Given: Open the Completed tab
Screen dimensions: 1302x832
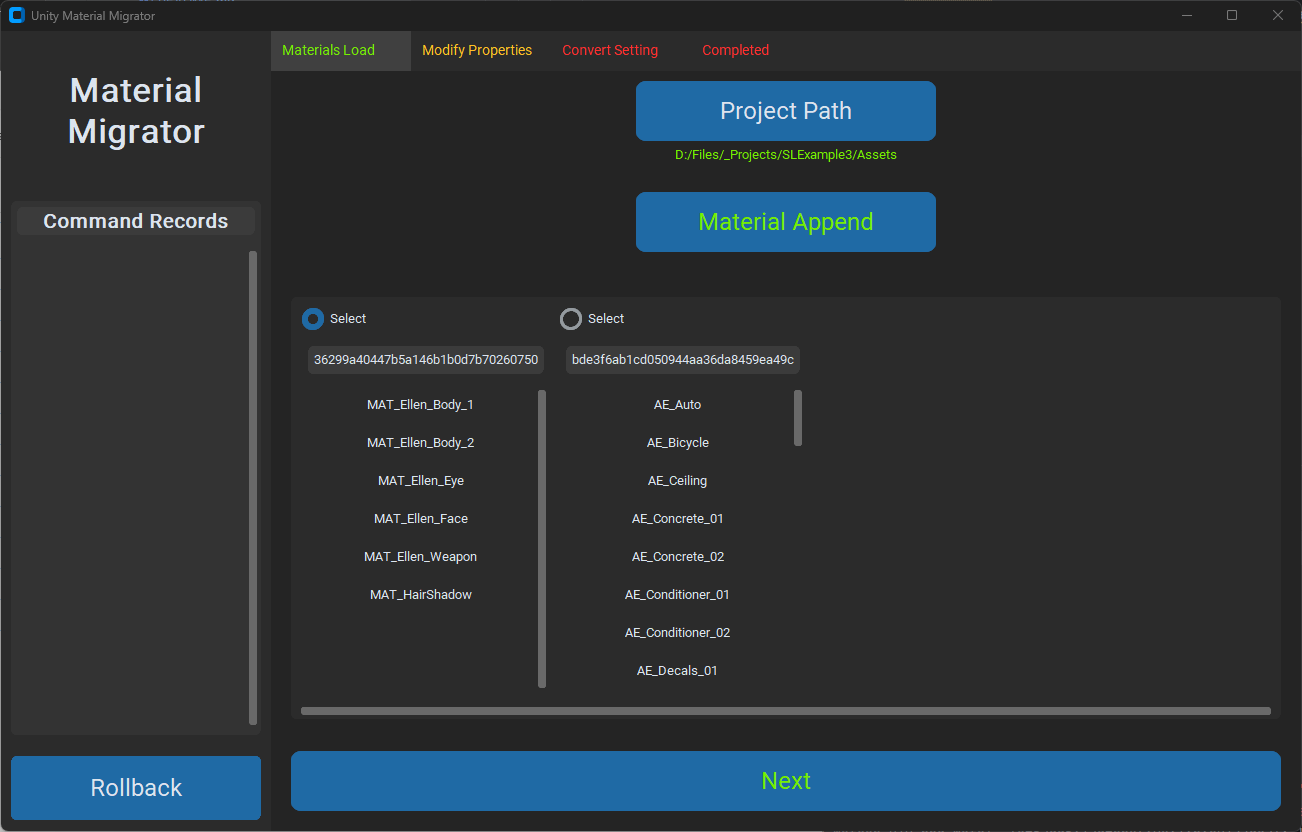Looking at the screenshot, I should (x=735, y=50).
